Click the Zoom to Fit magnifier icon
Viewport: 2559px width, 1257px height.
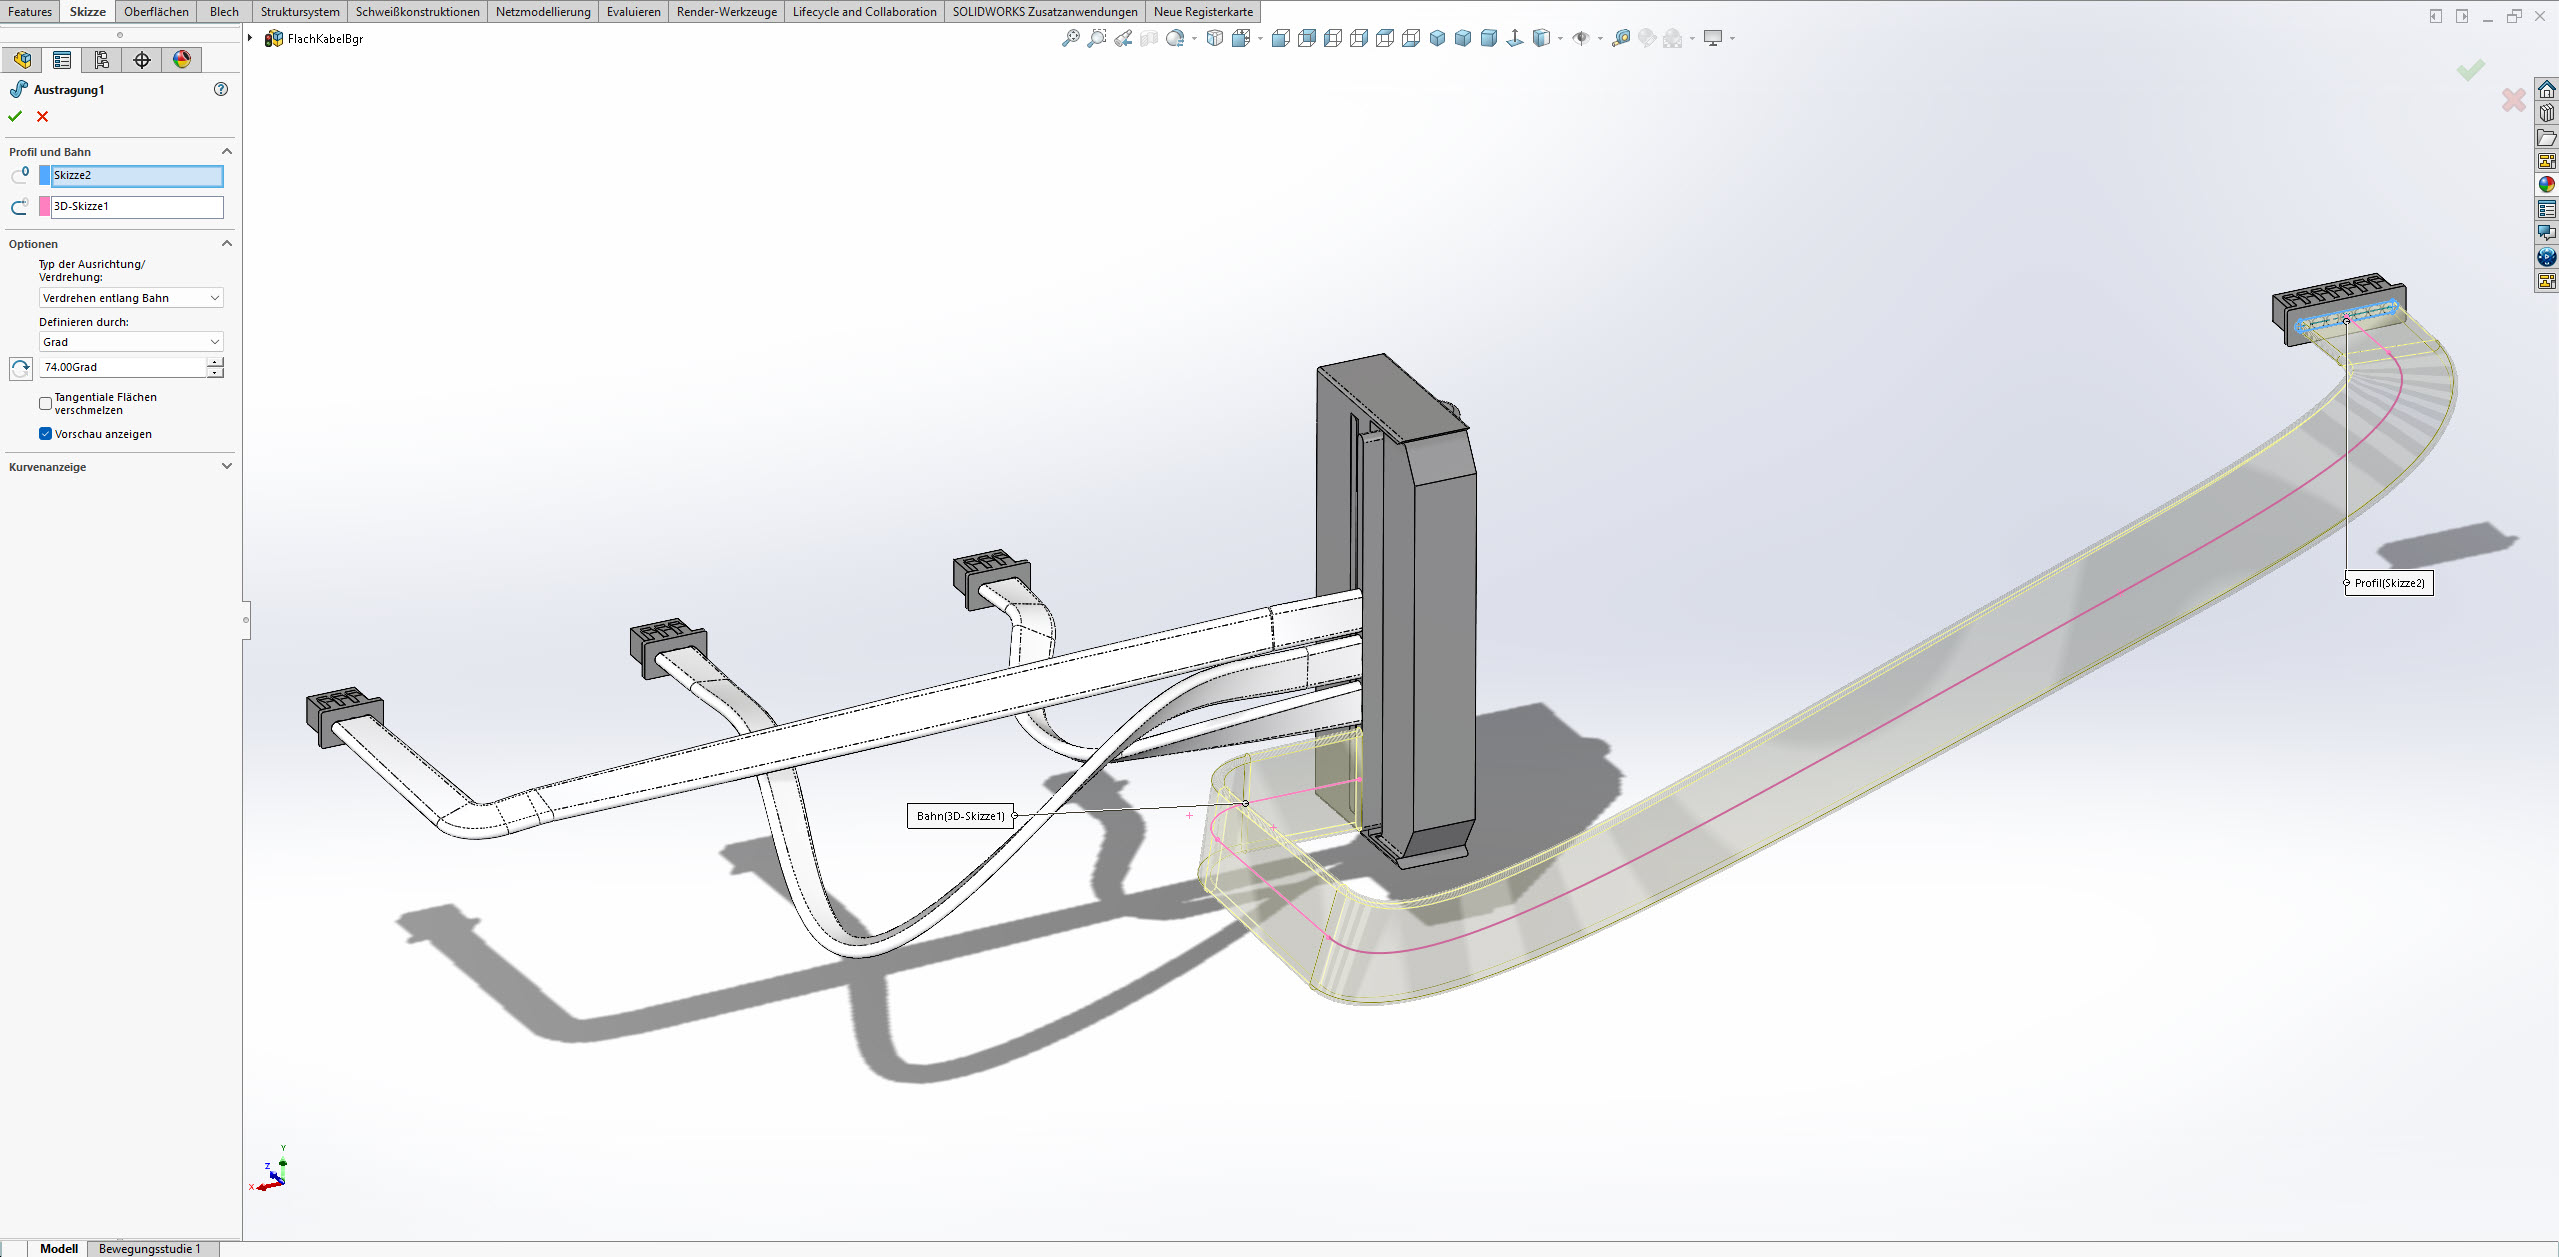(x=1070, y=38)
